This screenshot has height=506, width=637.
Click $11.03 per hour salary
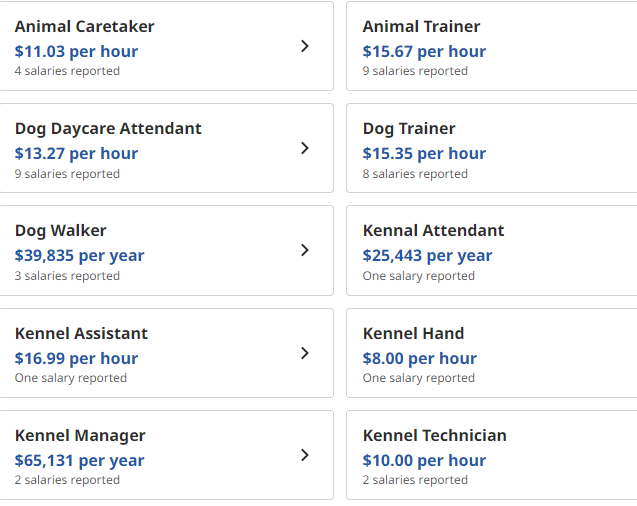(76, 52)
